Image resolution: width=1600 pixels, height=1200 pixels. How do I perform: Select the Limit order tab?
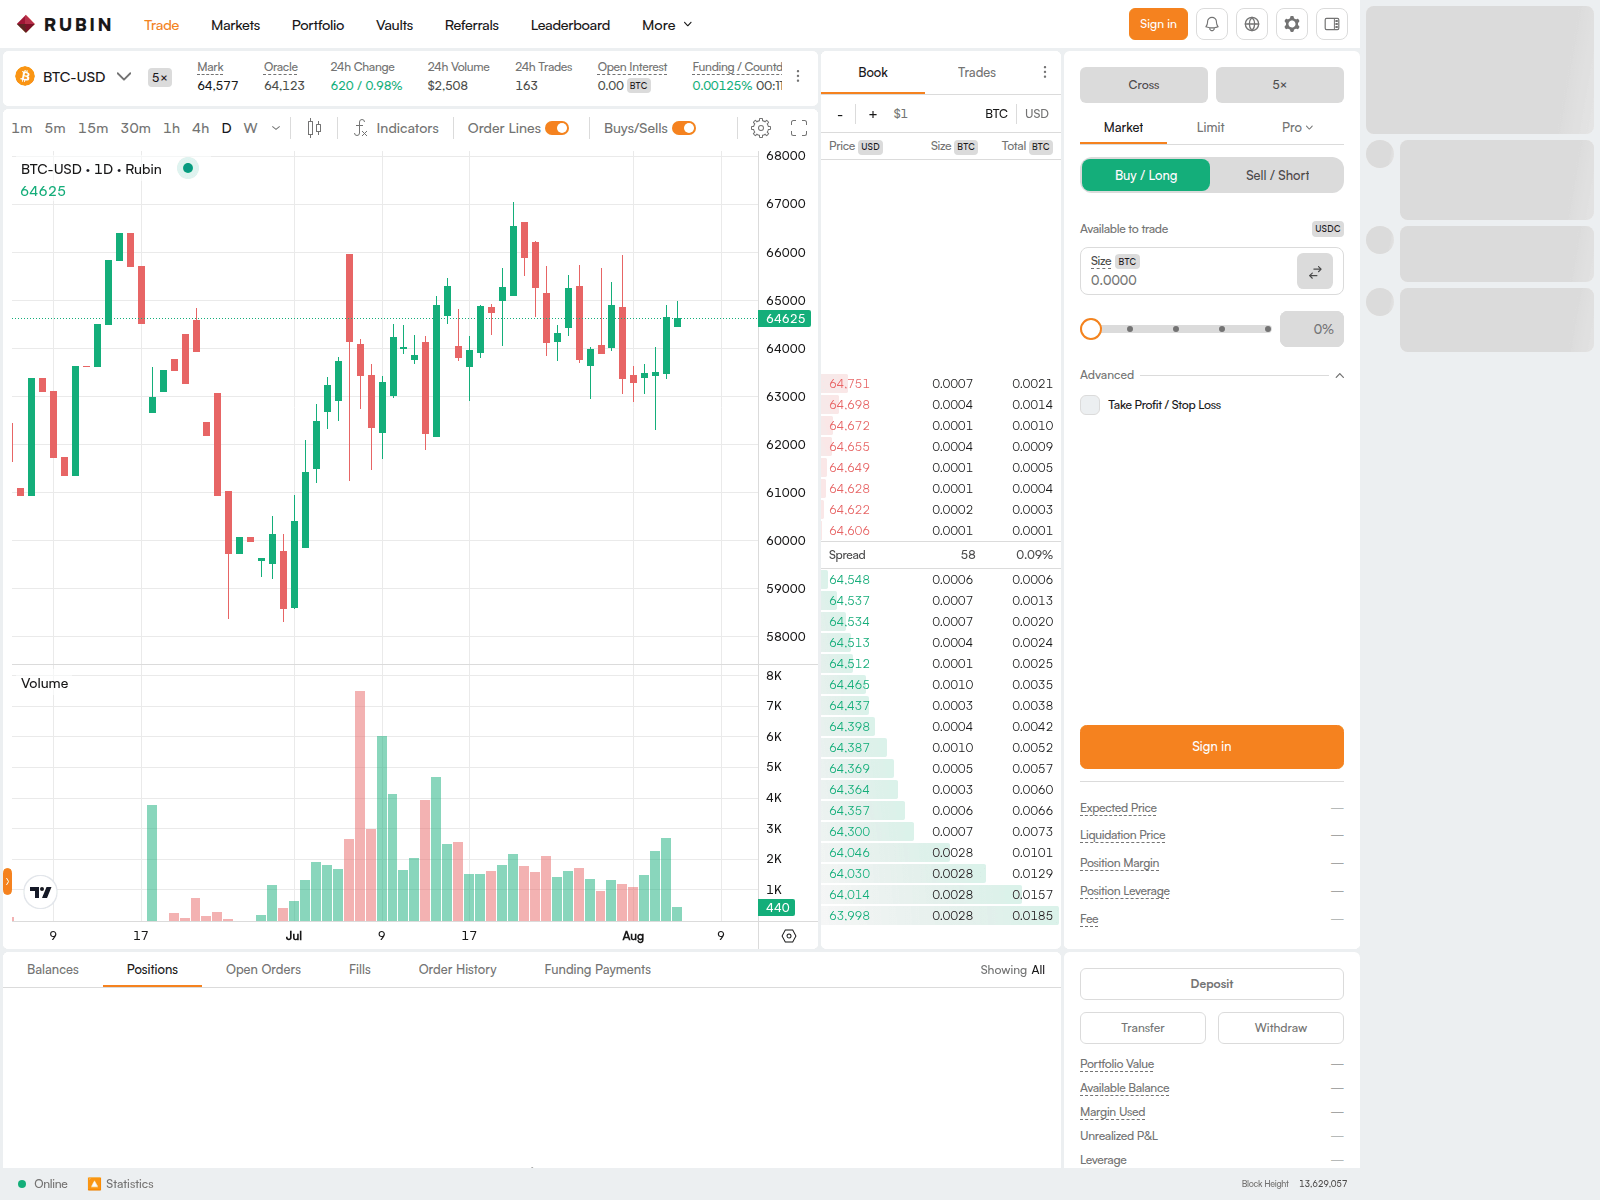(x=1210, y=127)
